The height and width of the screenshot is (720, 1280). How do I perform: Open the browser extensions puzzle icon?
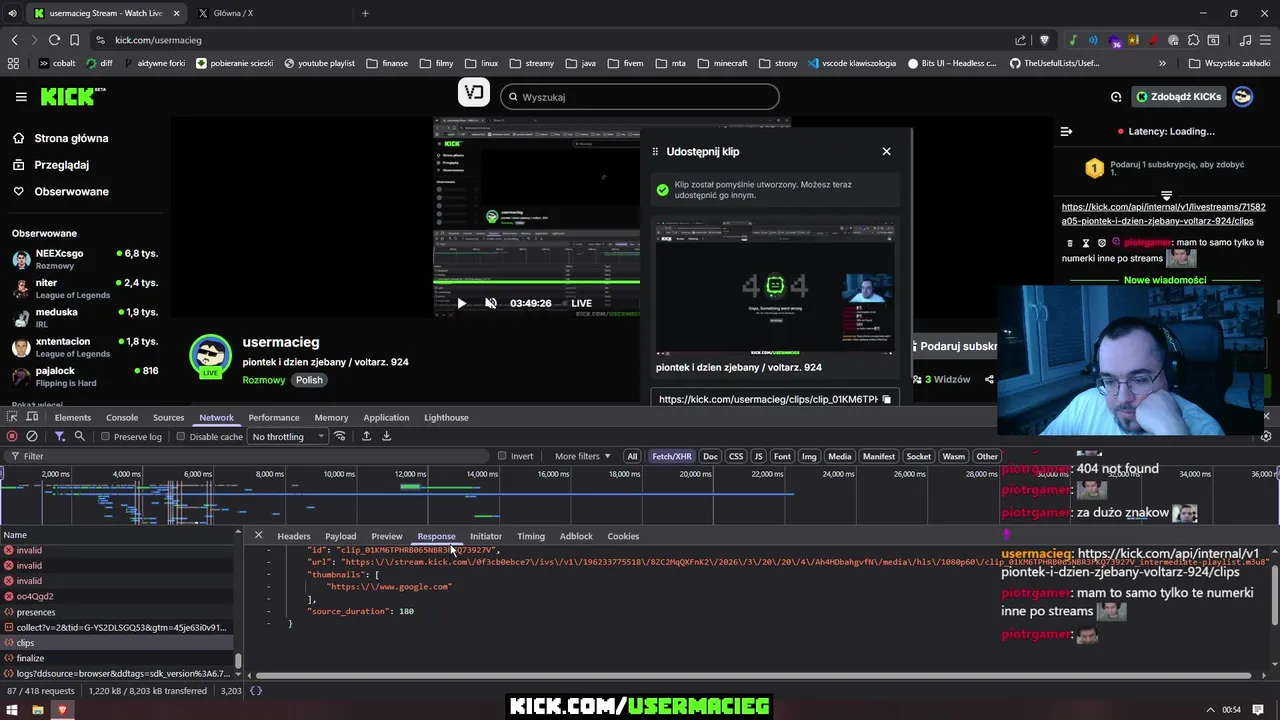pos(1193,40)
